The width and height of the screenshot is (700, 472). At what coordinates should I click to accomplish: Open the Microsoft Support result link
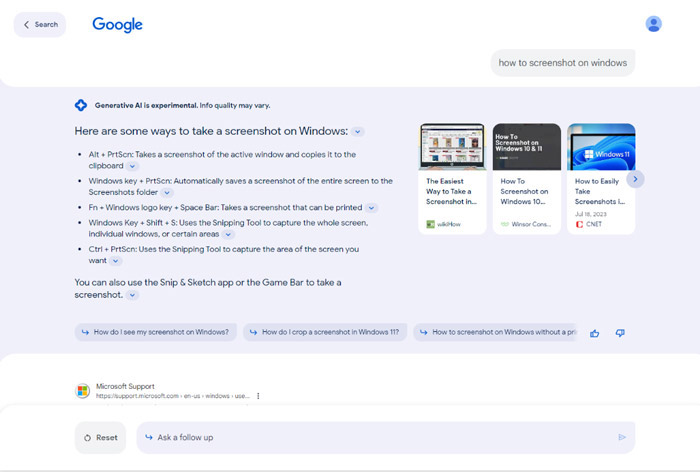[x=125, y=386]
